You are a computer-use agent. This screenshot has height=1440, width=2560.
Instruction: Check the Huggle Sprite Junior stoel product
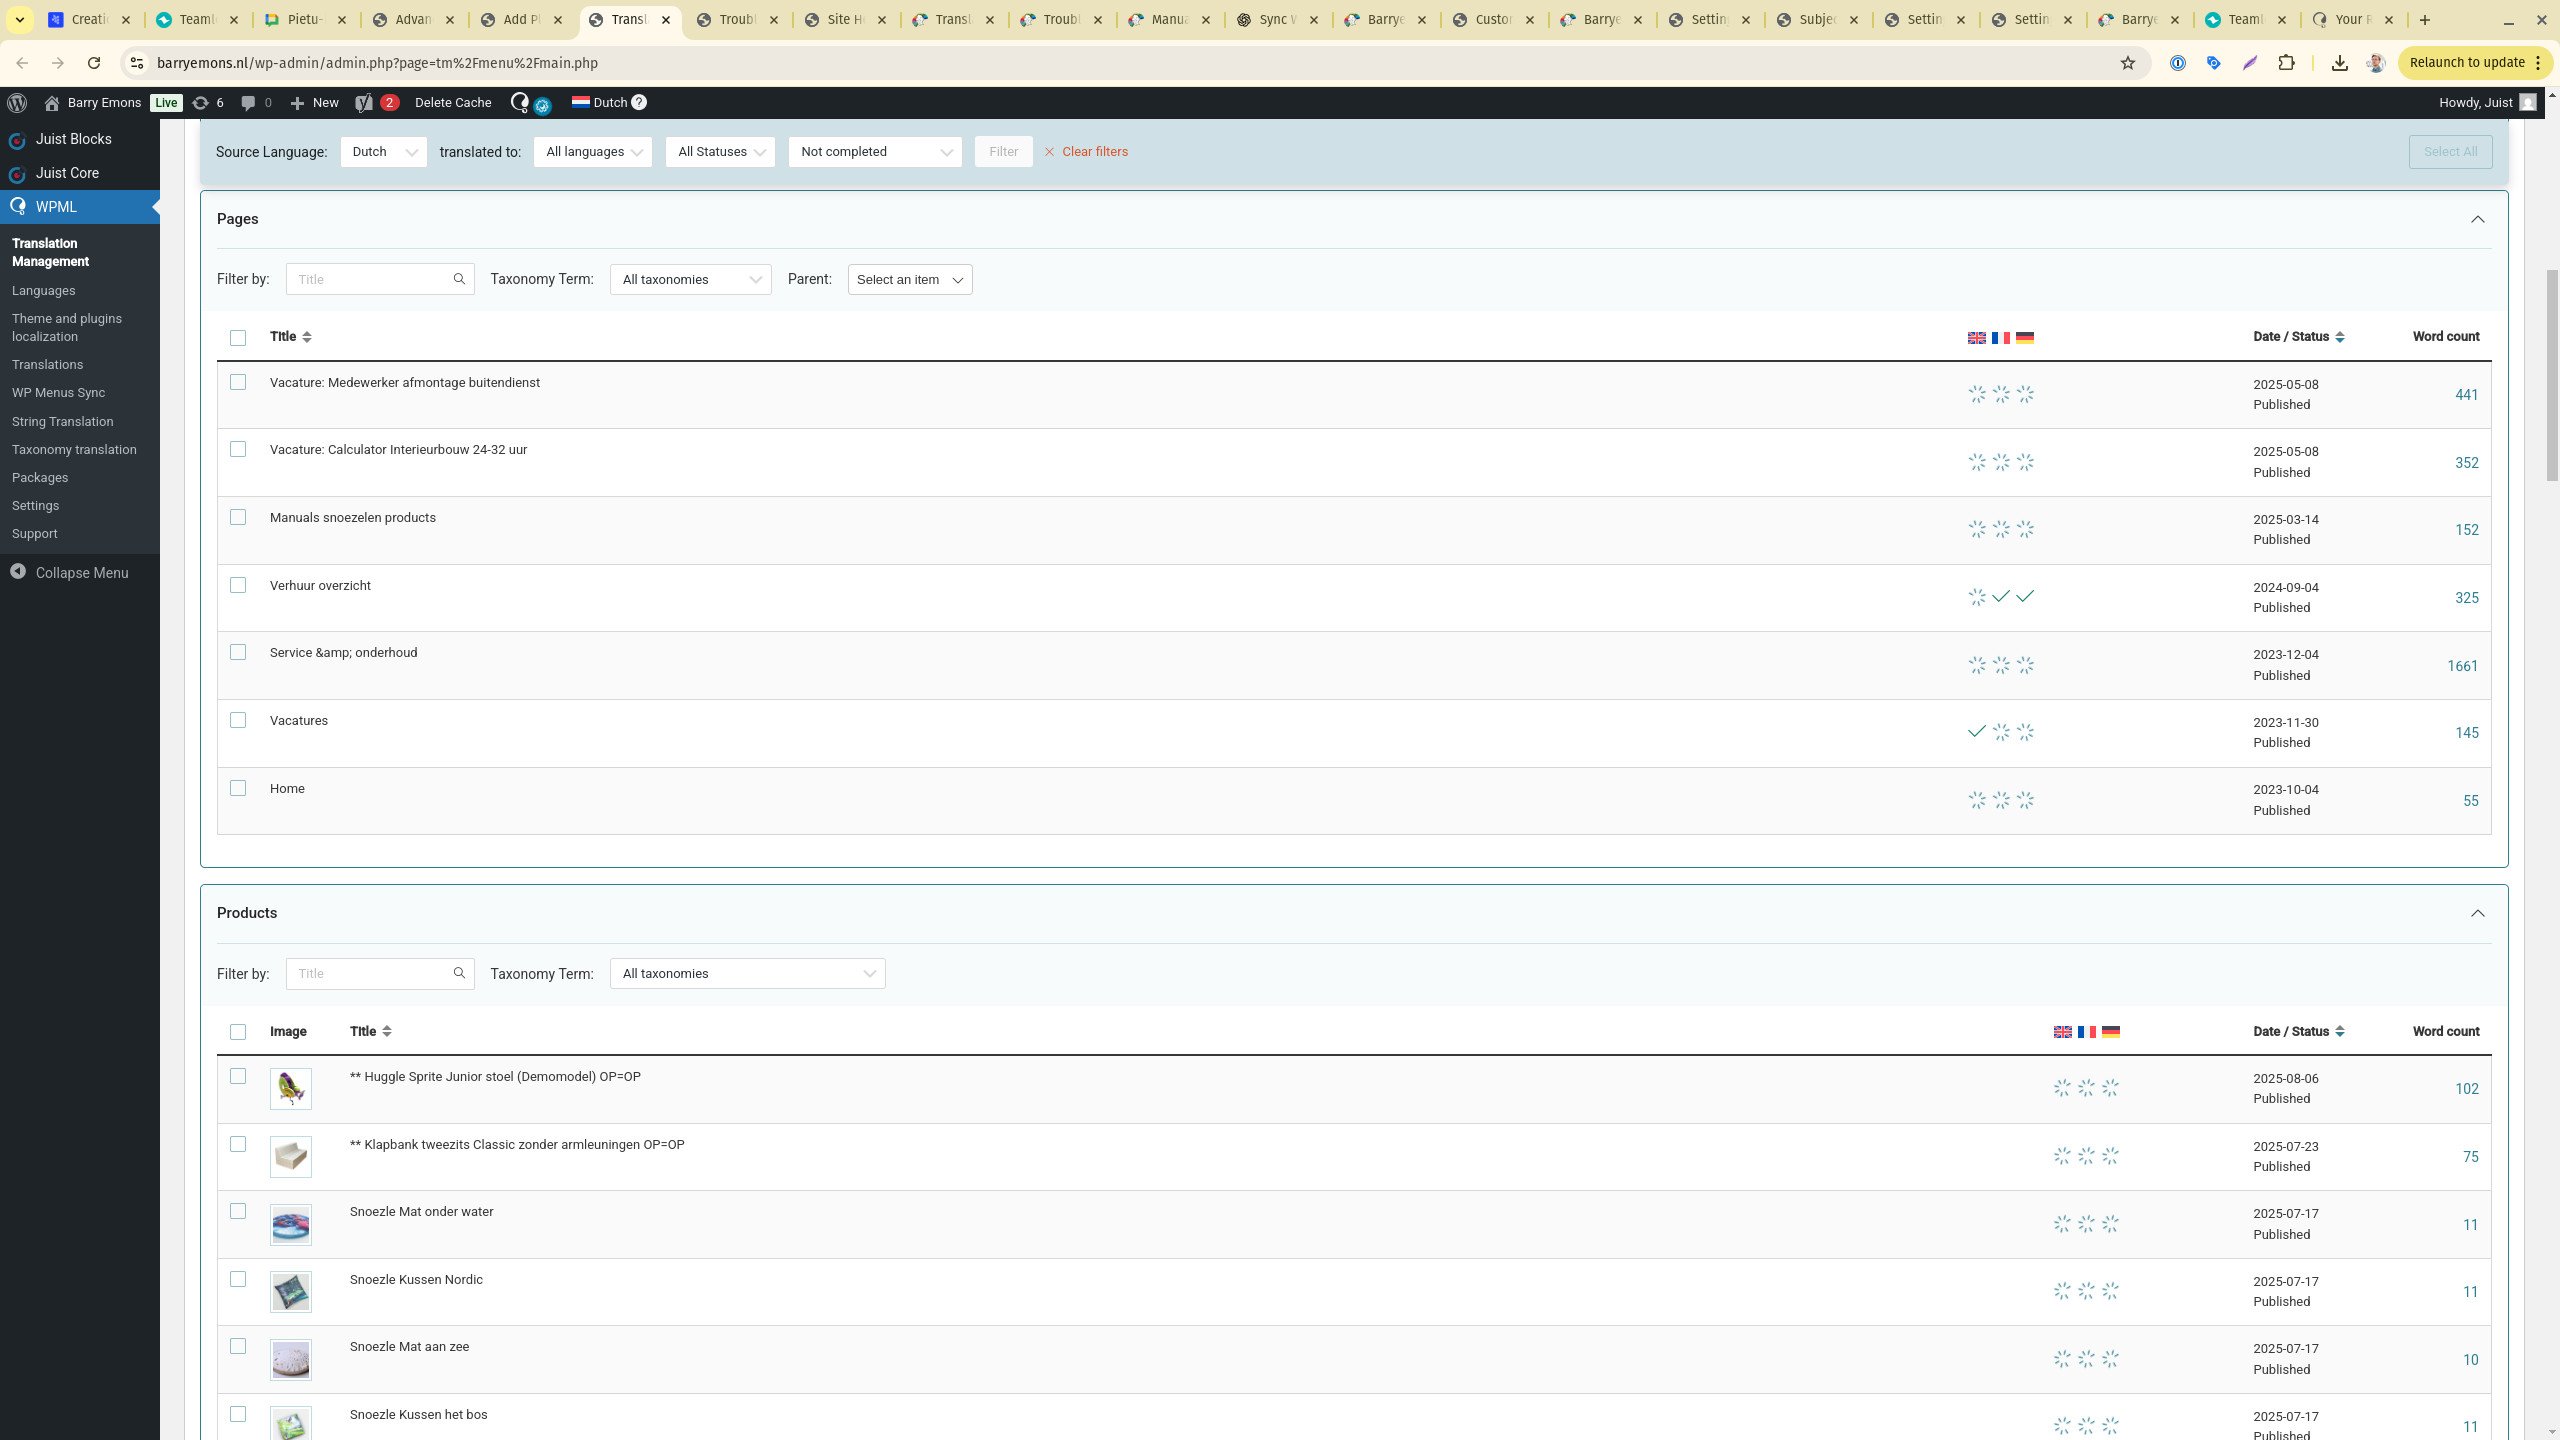(238, 1077)
